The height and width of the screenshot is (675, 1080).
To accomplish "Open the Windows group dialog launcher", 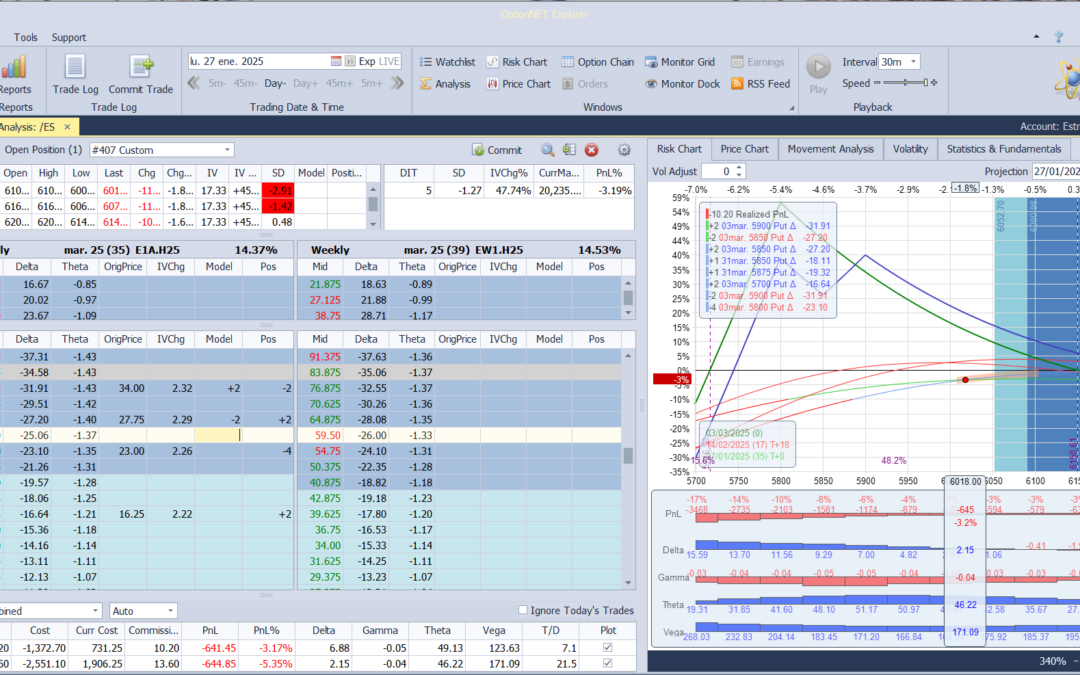I will click(x=791, y=108).
